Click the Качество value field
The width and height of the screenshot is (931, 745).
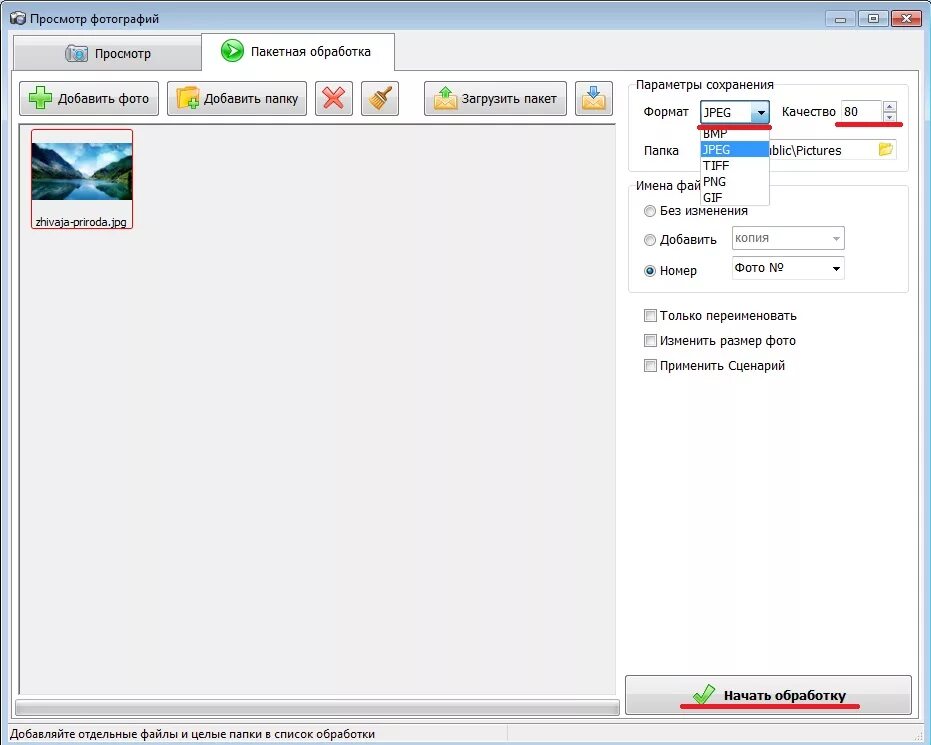point(862,112)
